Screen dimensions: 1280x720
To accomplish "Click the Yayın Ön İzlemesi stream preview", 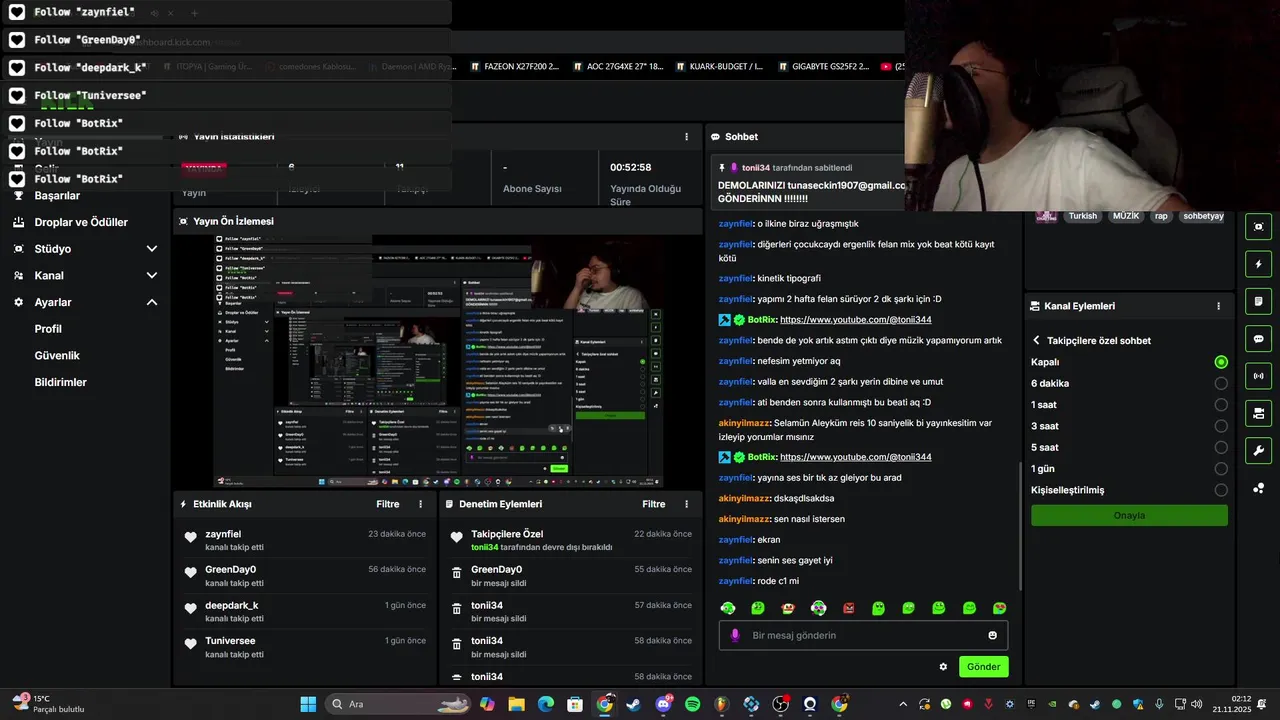I will (x=438, y=361).
